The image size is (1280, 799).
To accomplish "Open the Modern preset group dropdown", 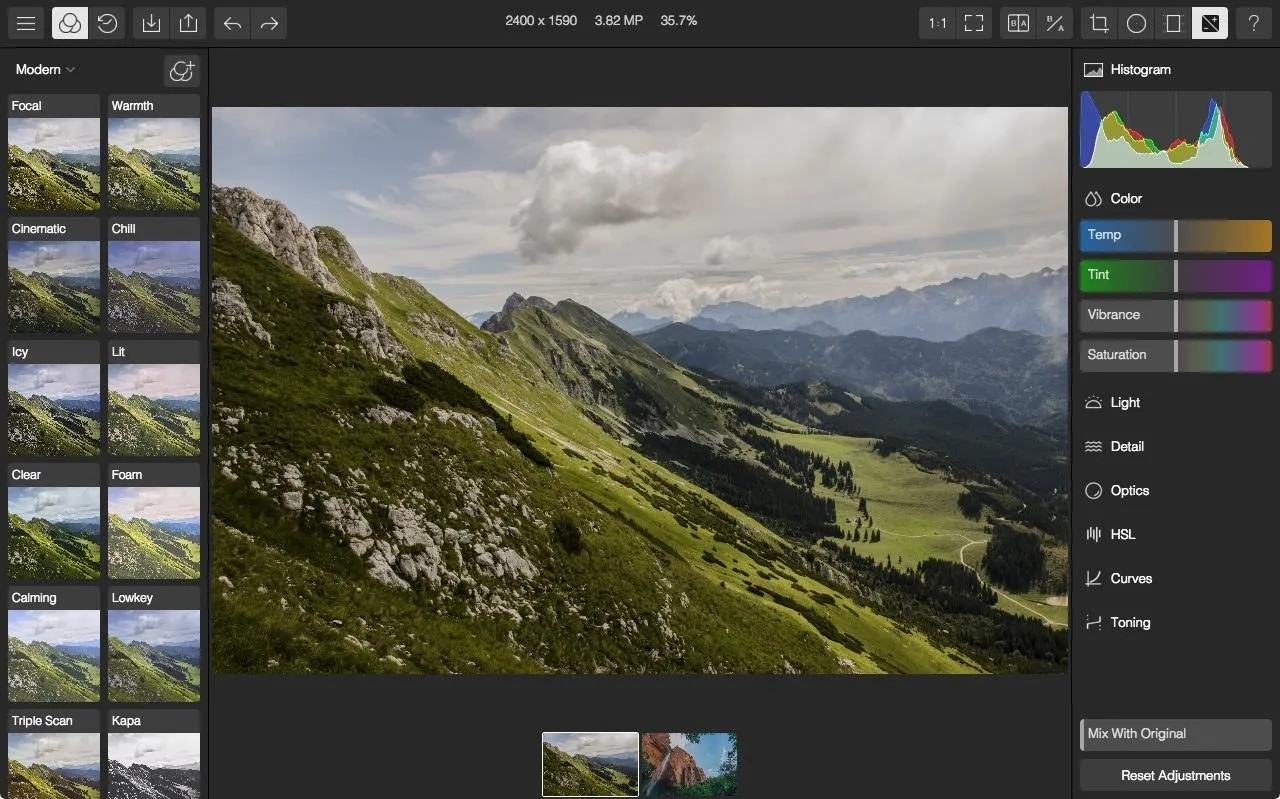I will click(45, 69).
